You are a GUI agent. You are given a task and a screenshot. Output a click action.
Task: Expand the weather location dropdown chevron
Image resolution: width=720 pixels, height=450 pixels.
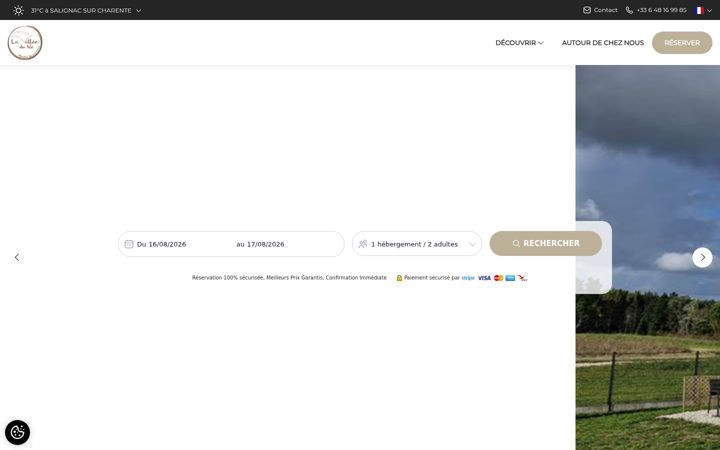[139, 11]
